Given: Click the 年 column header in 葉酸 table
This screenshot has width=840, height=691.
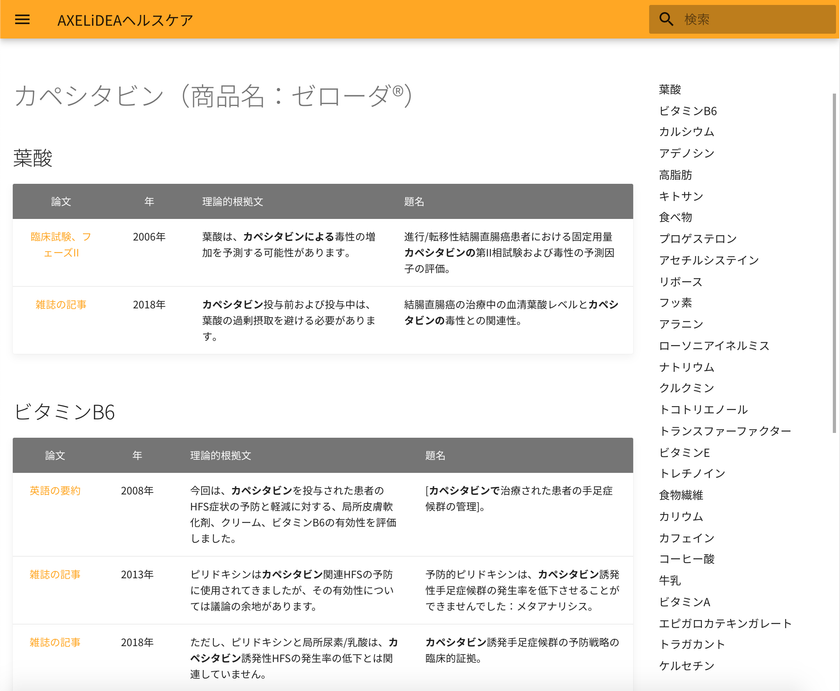Looking at the screenshot, I should point(149,202).
